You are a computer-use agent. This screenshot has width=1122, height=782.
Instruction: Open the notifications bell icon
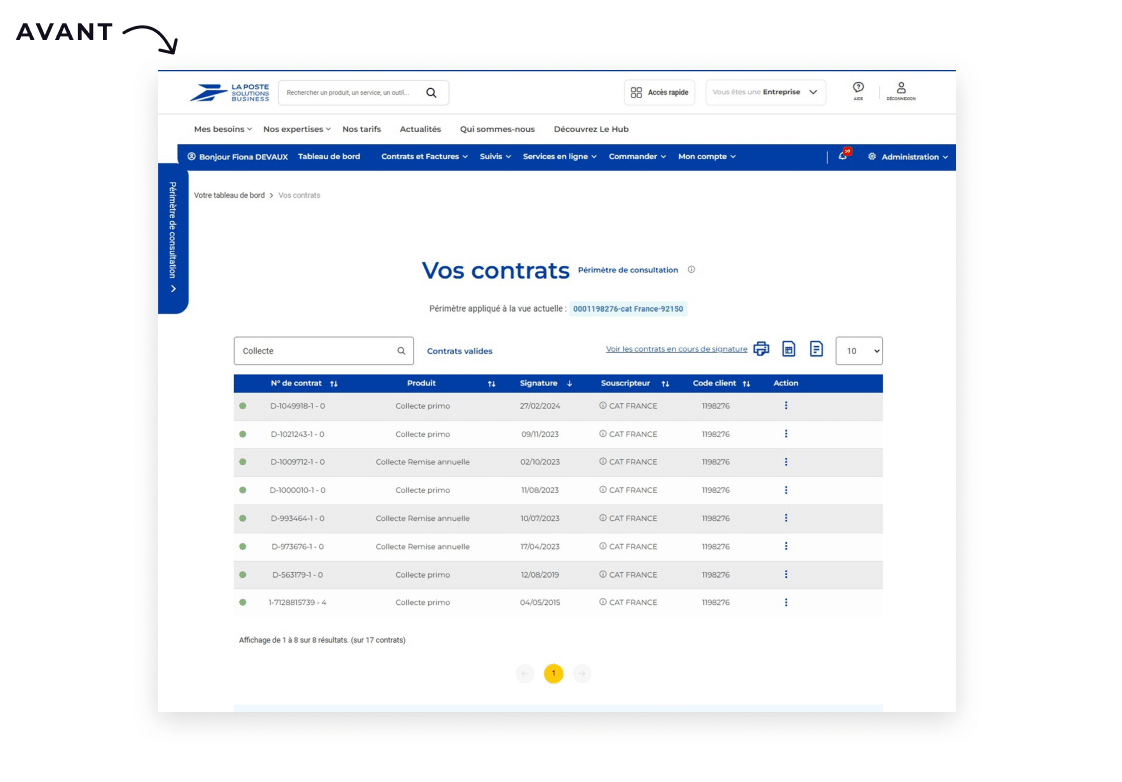coord(844,155)
